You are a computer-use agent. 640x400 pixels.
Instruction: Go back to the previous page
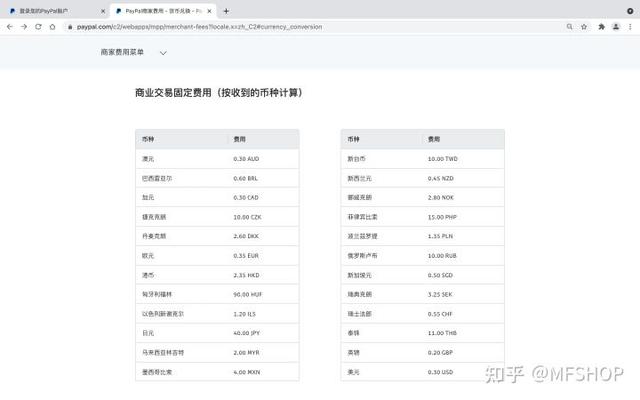[x=10, y=27]
